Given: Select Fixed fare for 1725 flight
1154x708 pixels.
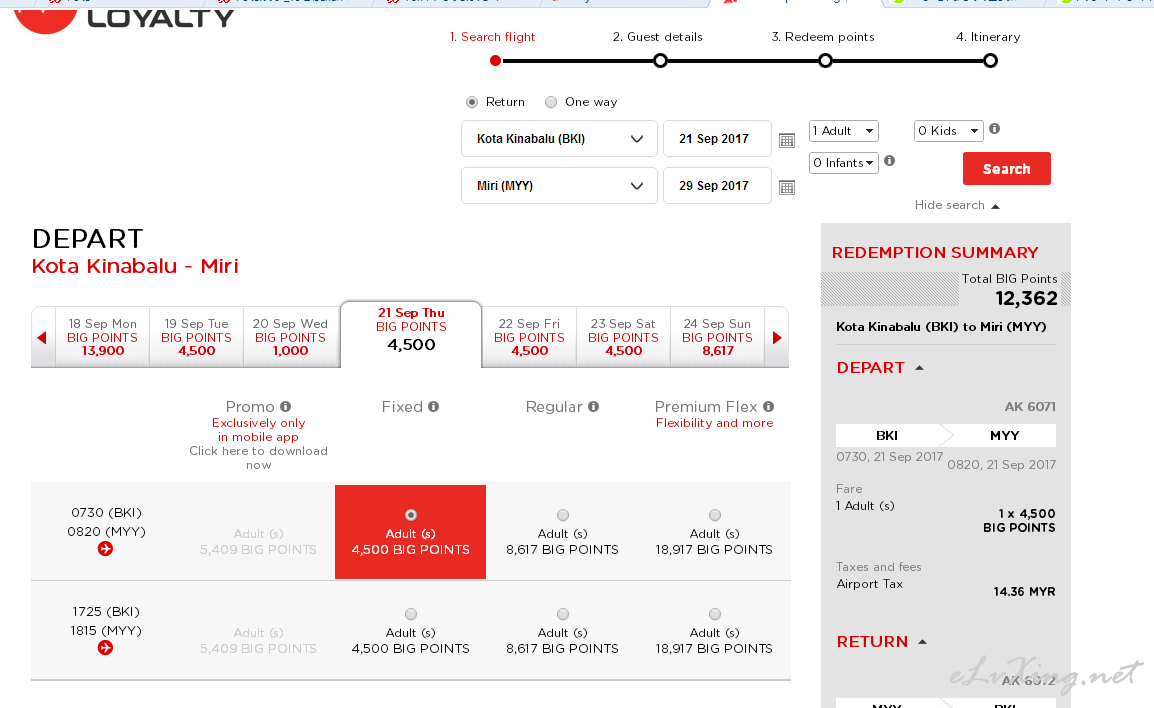Looking at the screenshot, I should coord(411,614).
